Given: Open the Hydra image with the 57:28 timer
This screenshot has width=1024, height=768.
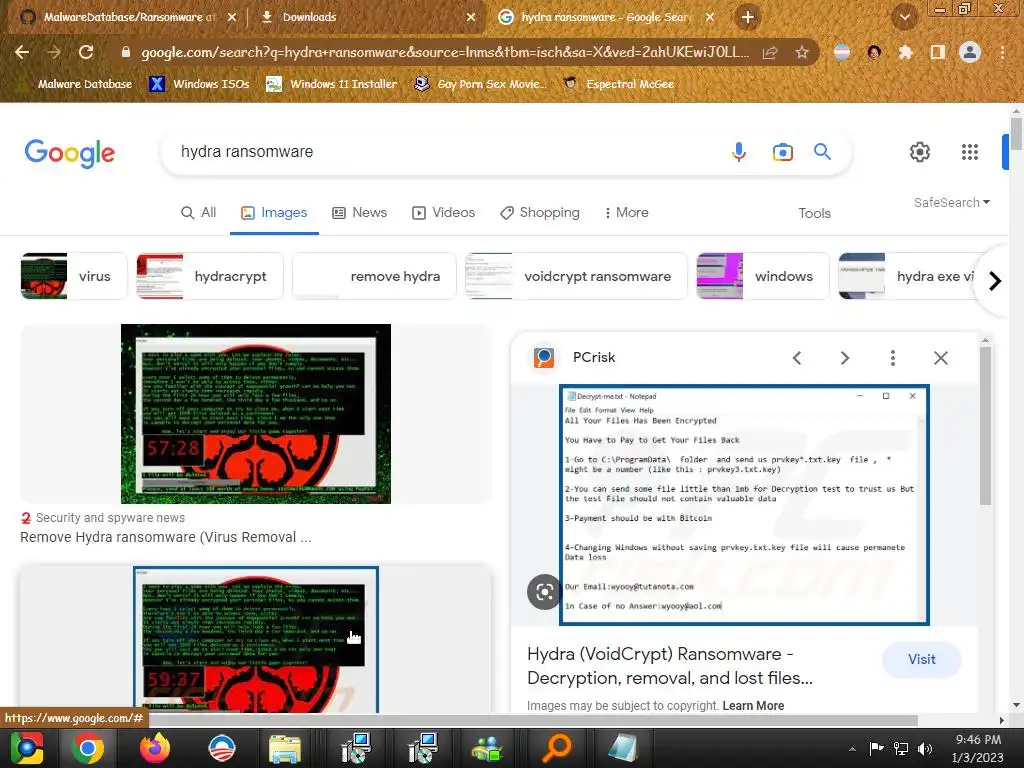Looking at the screenshot, I should pos(256,414).
